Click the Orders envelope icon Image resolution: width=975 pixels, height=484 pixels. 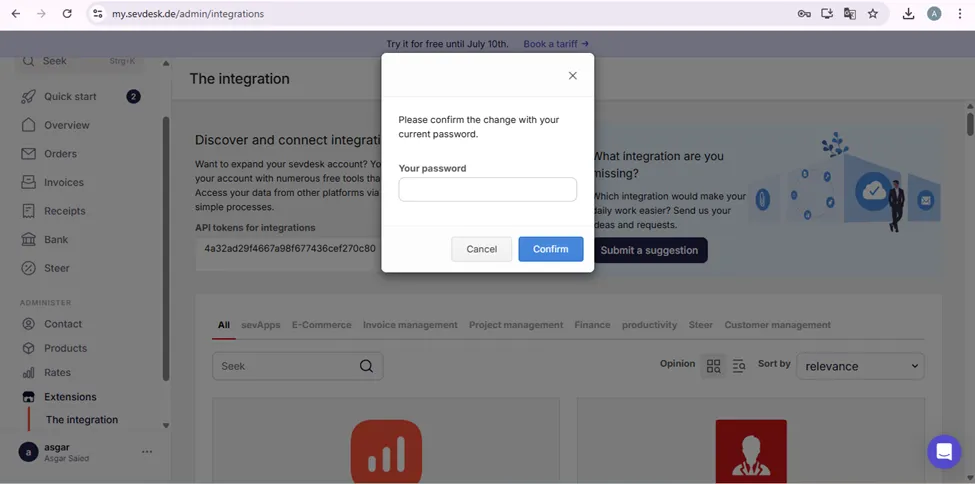point(28,154)
